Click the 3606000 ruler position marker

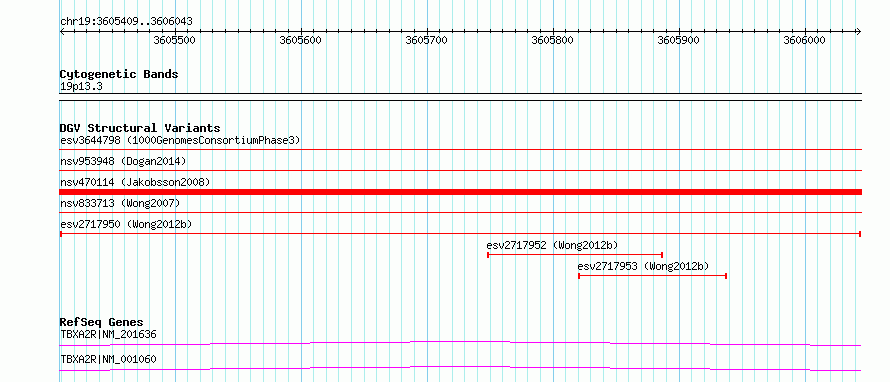(x=805, y=40)
